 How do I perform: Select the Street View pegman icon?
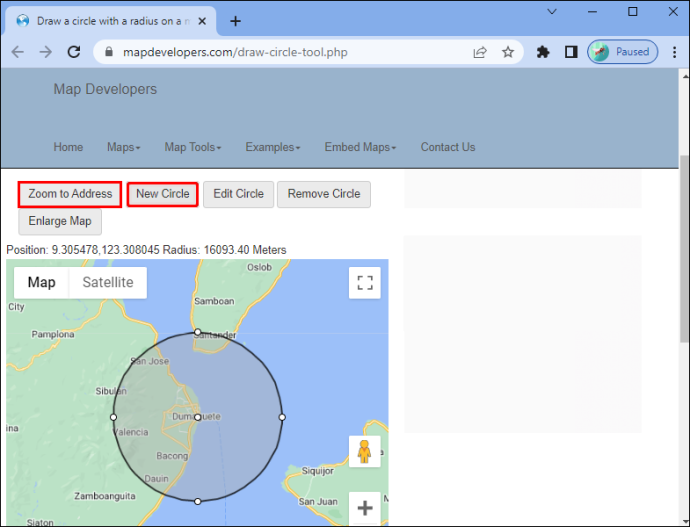click(364, 451)
